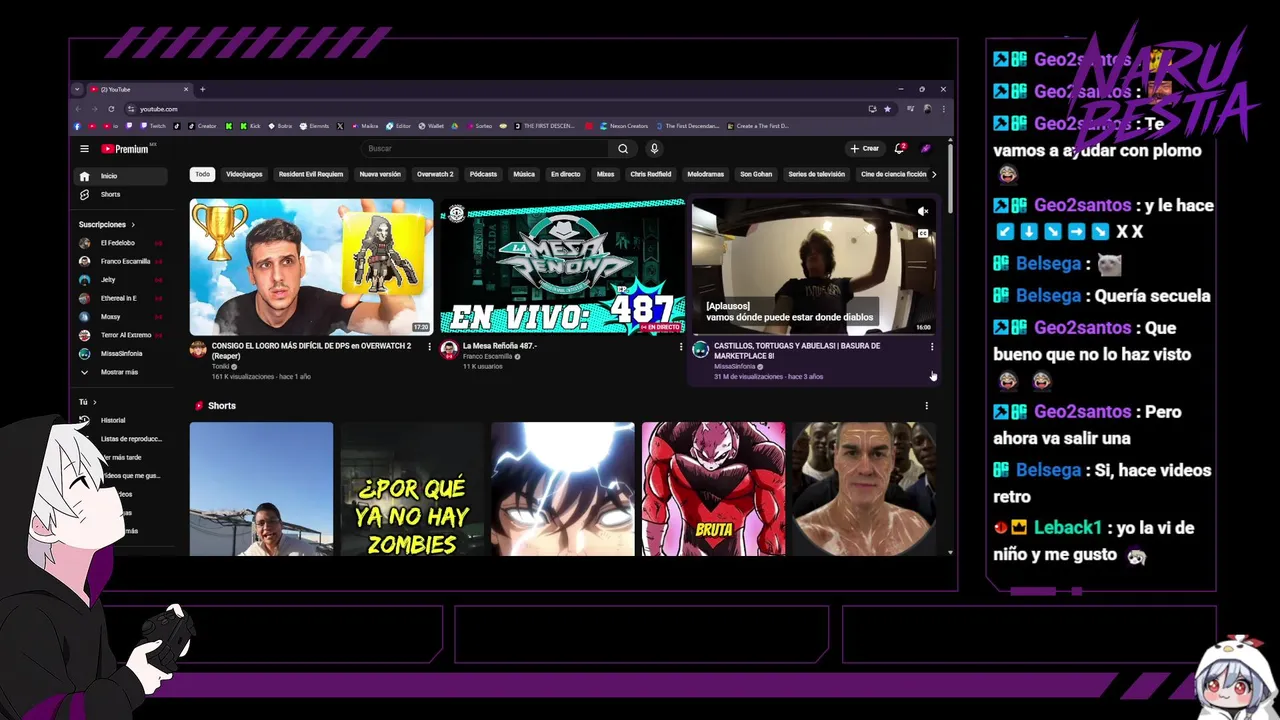
Task: Open the YouTube hamburger guide menu
Action: pos(84,149)
